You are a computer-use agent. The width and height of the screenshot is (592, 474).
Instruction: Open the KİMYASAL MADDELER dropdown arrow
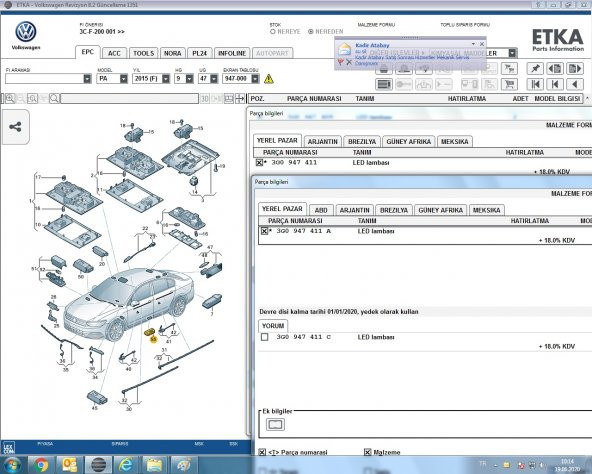[512, 53]
